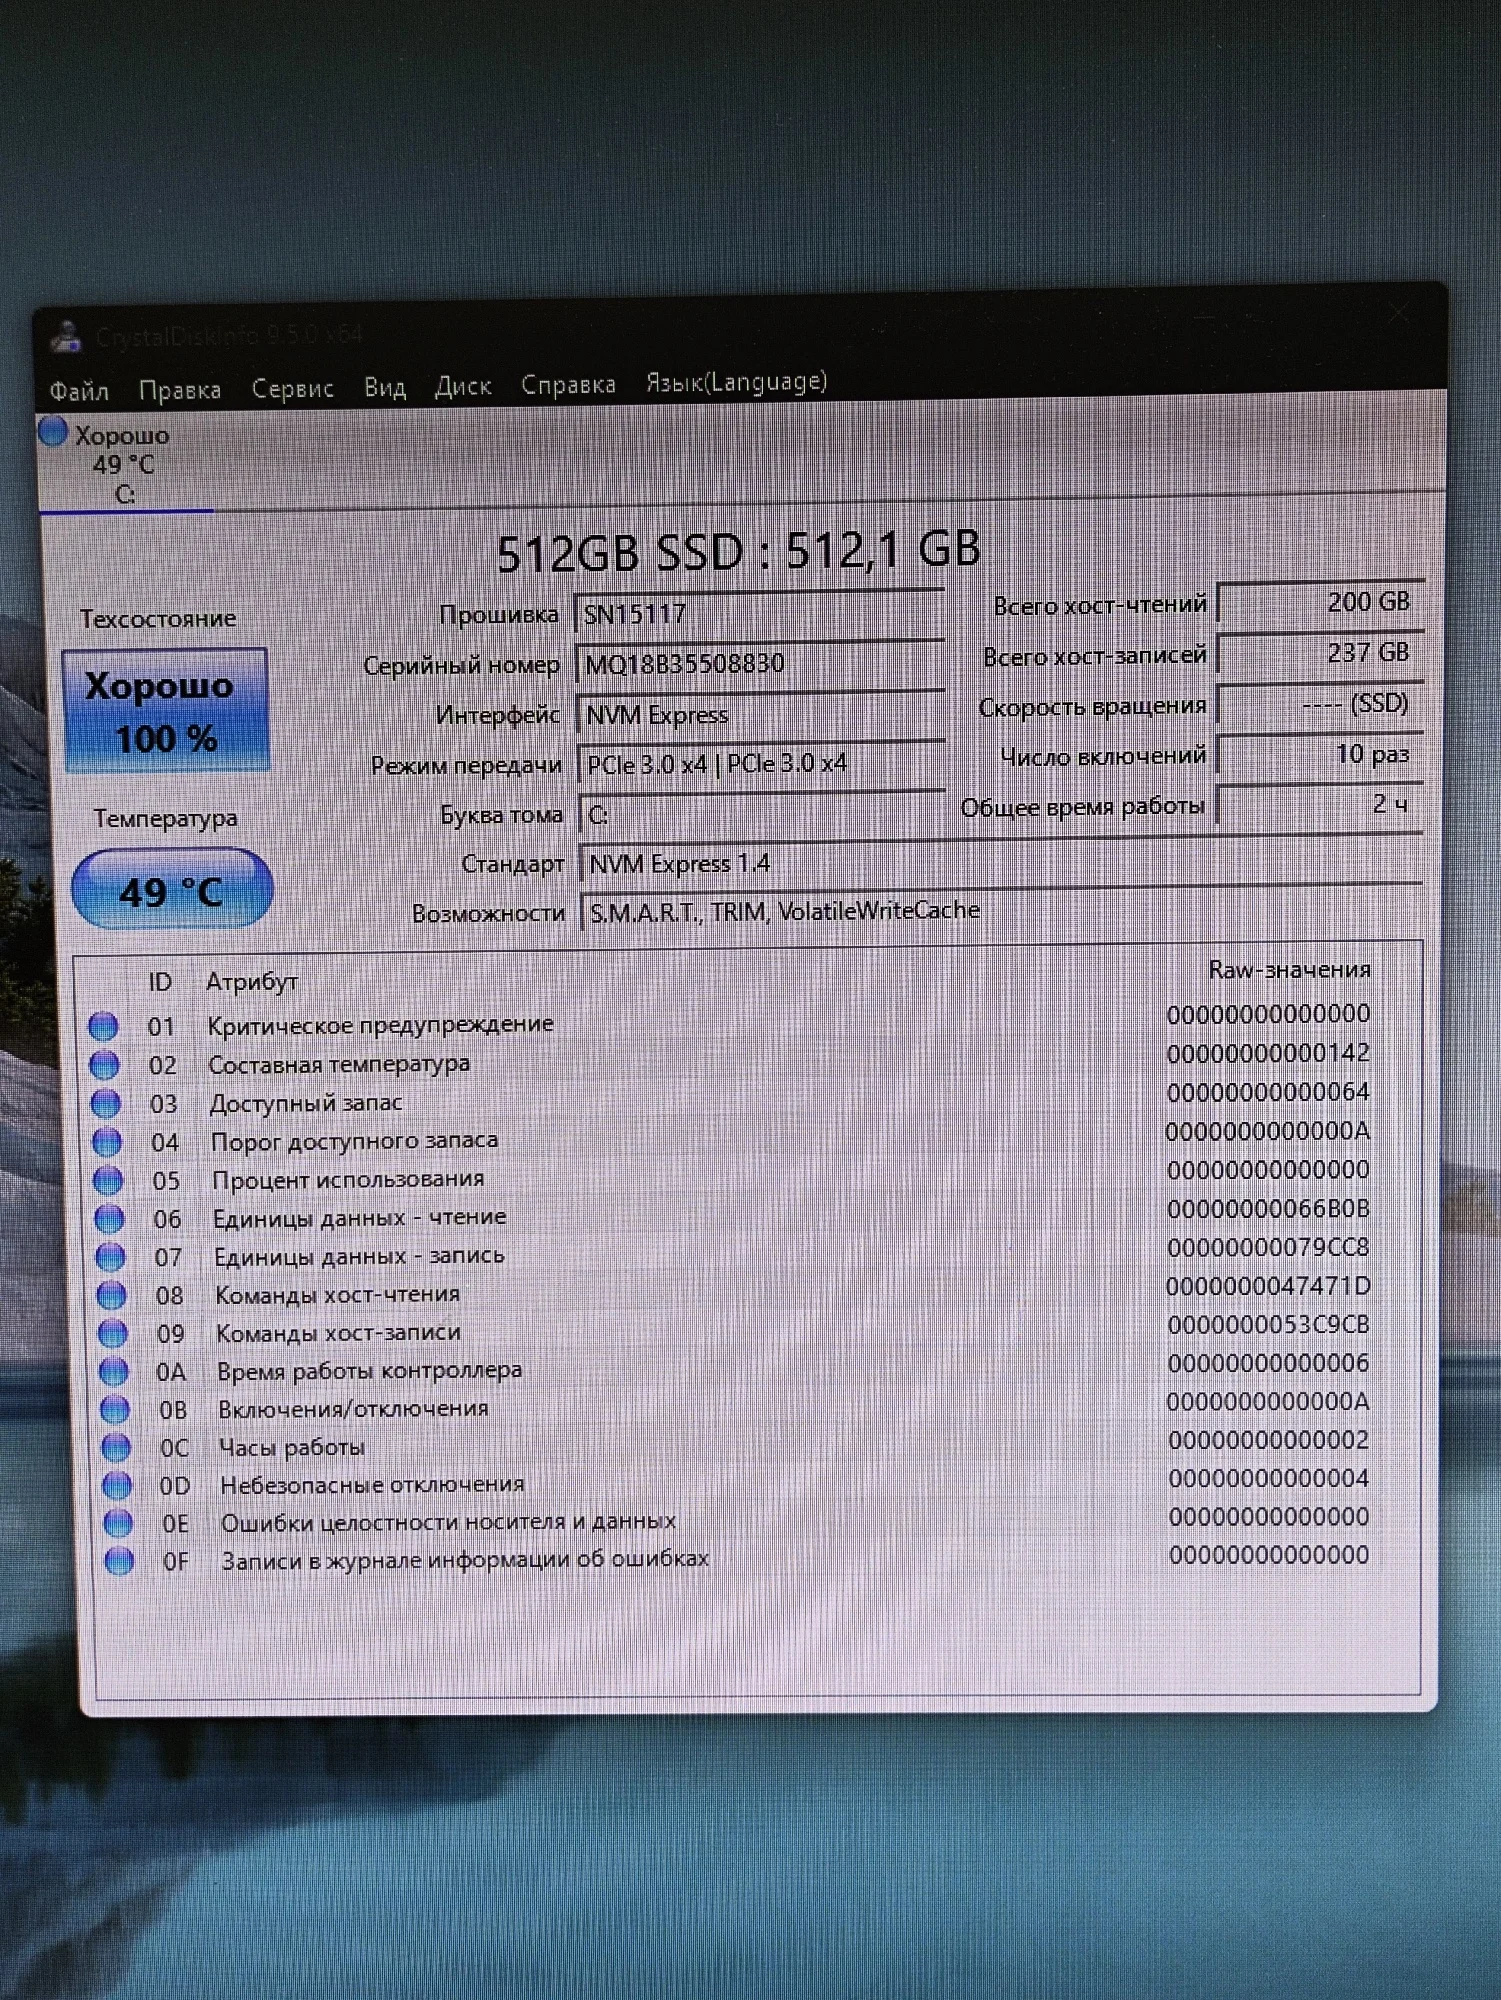The image size is (1501, 2000).
Task: Select the Raw-значения column header
Action: tap(1289, 969)
